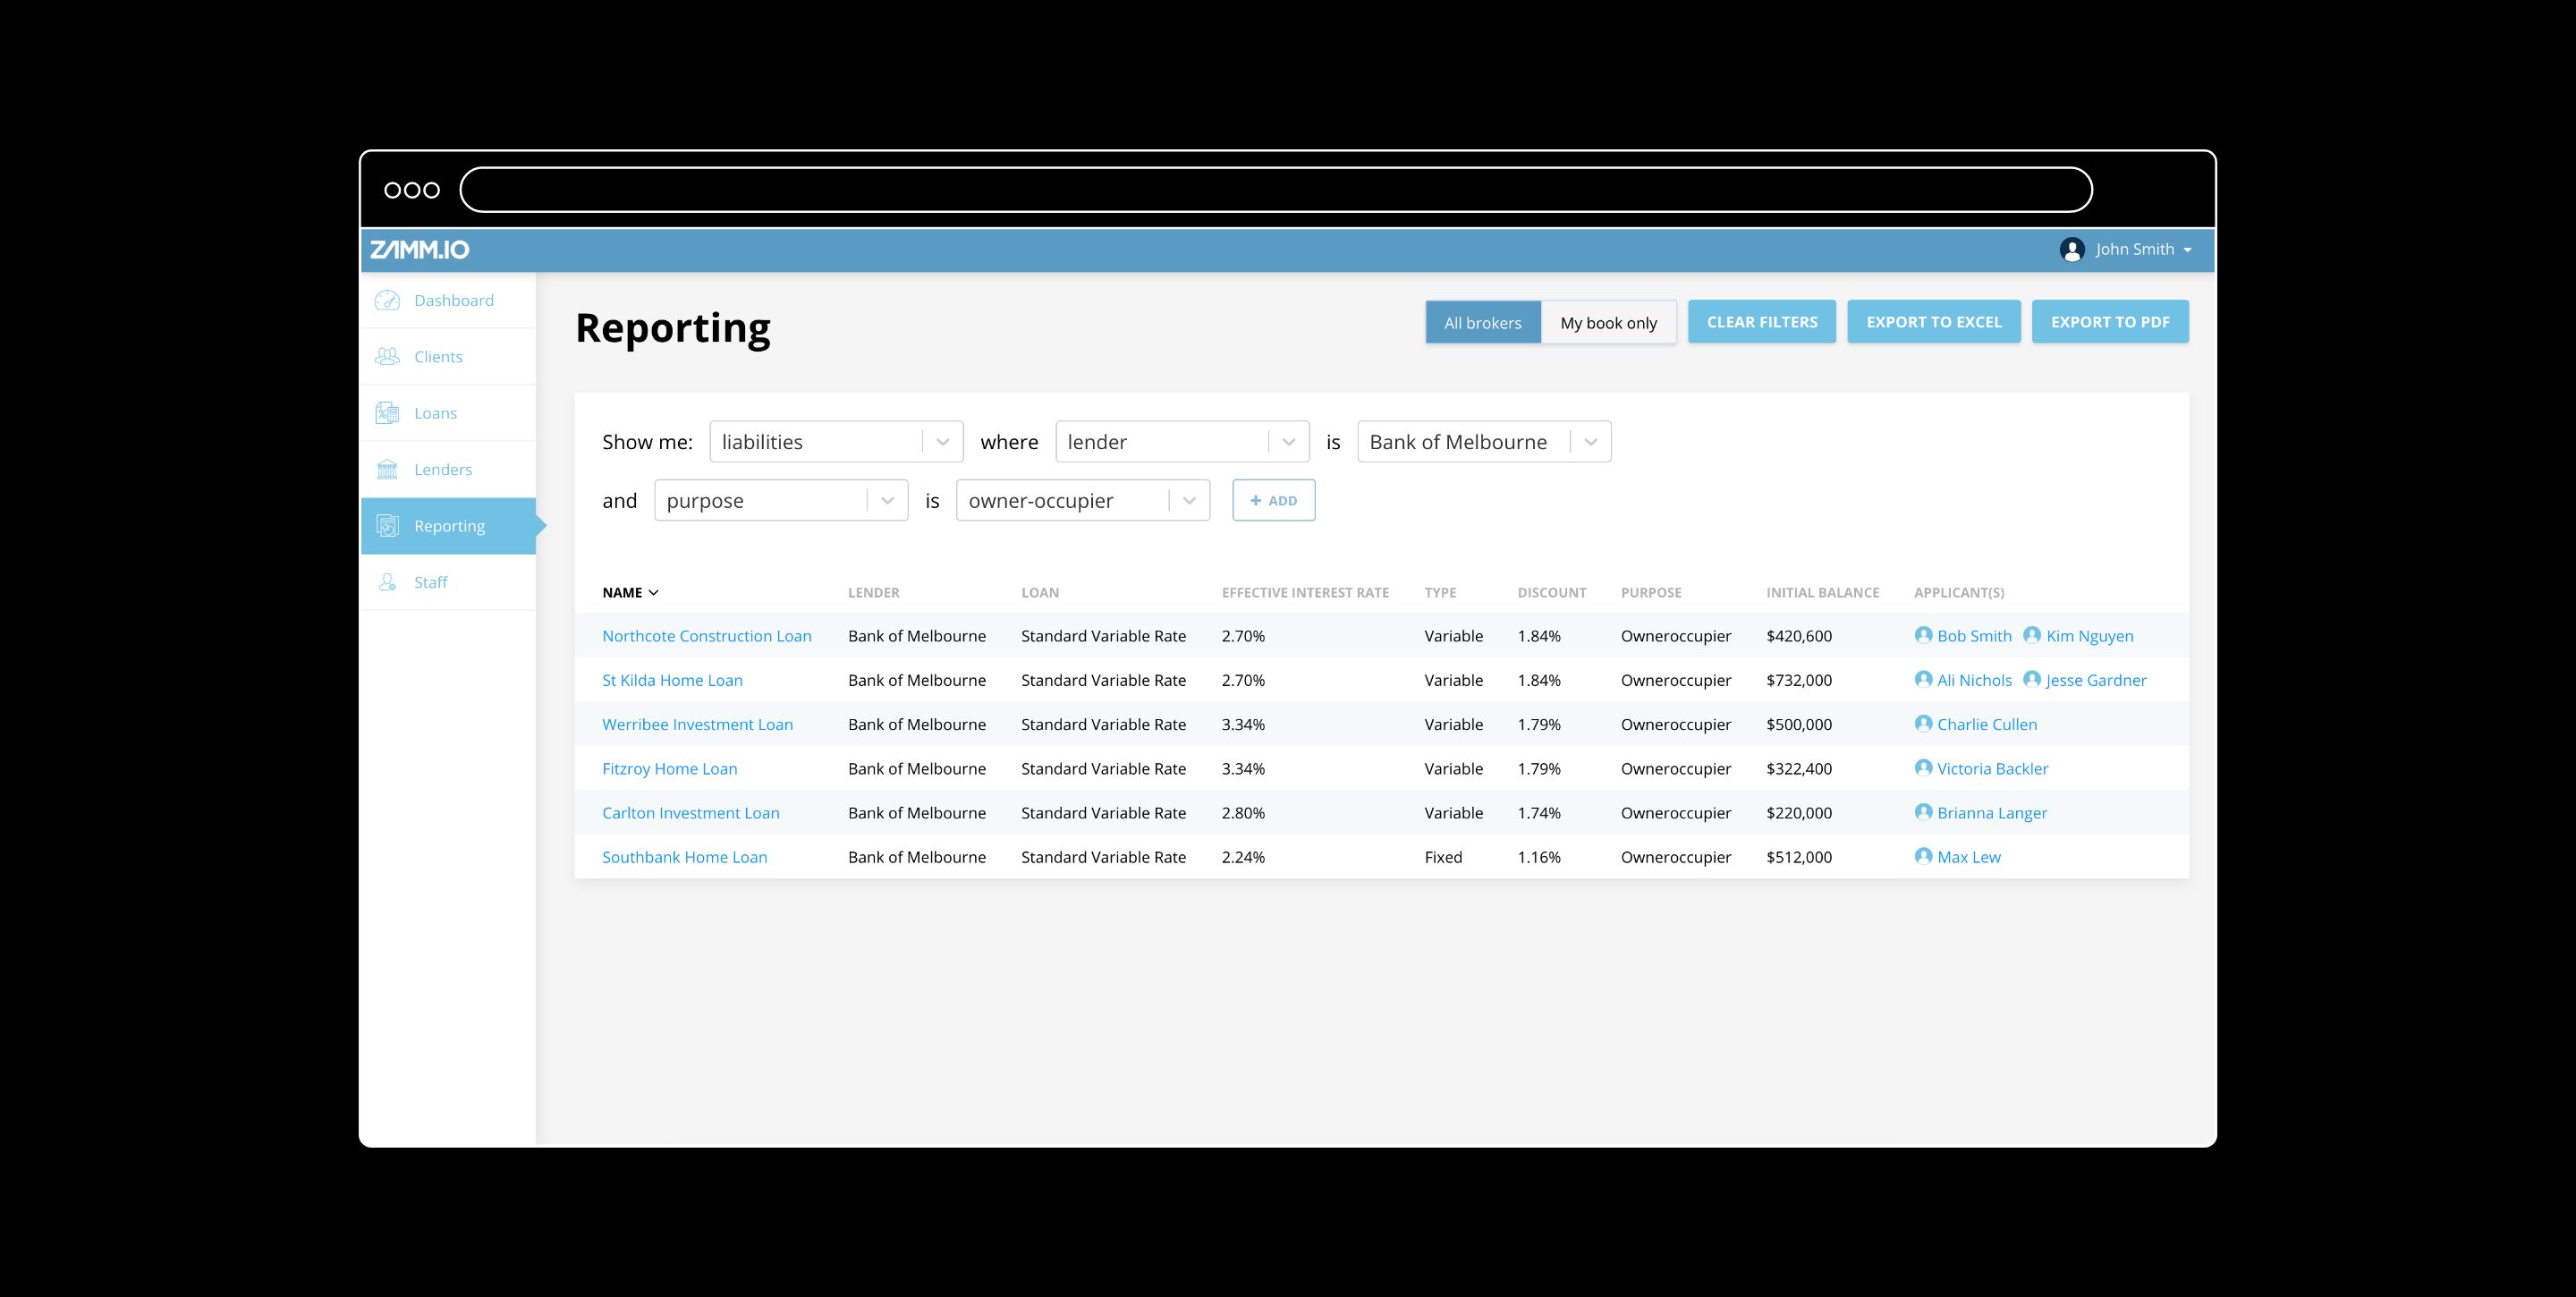Open Fitzroy Home Loan link
2576x1297 pixels.
669,768
